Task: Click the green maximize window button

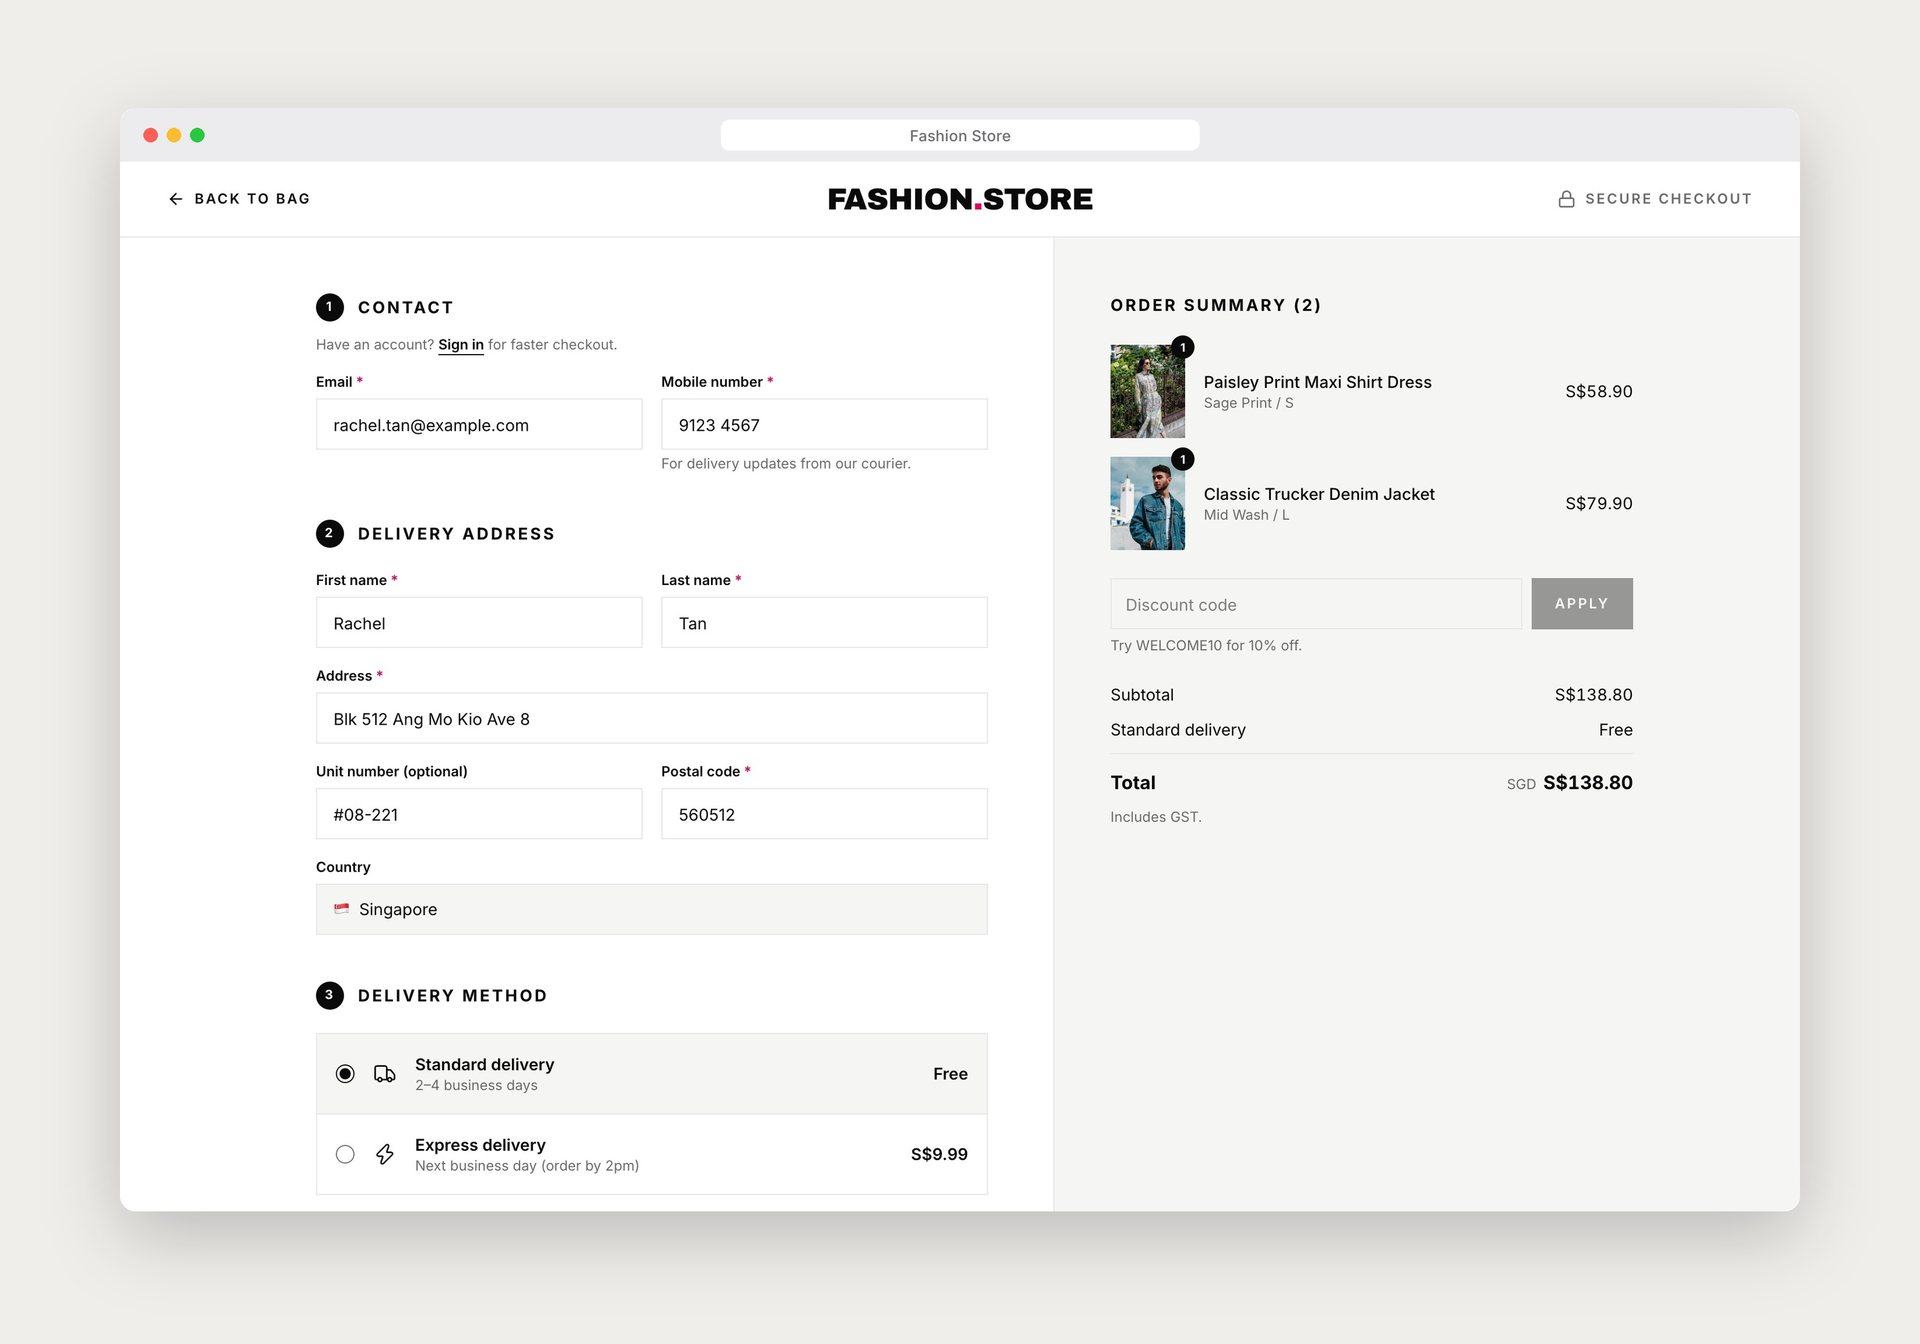Action: point(197,135)
